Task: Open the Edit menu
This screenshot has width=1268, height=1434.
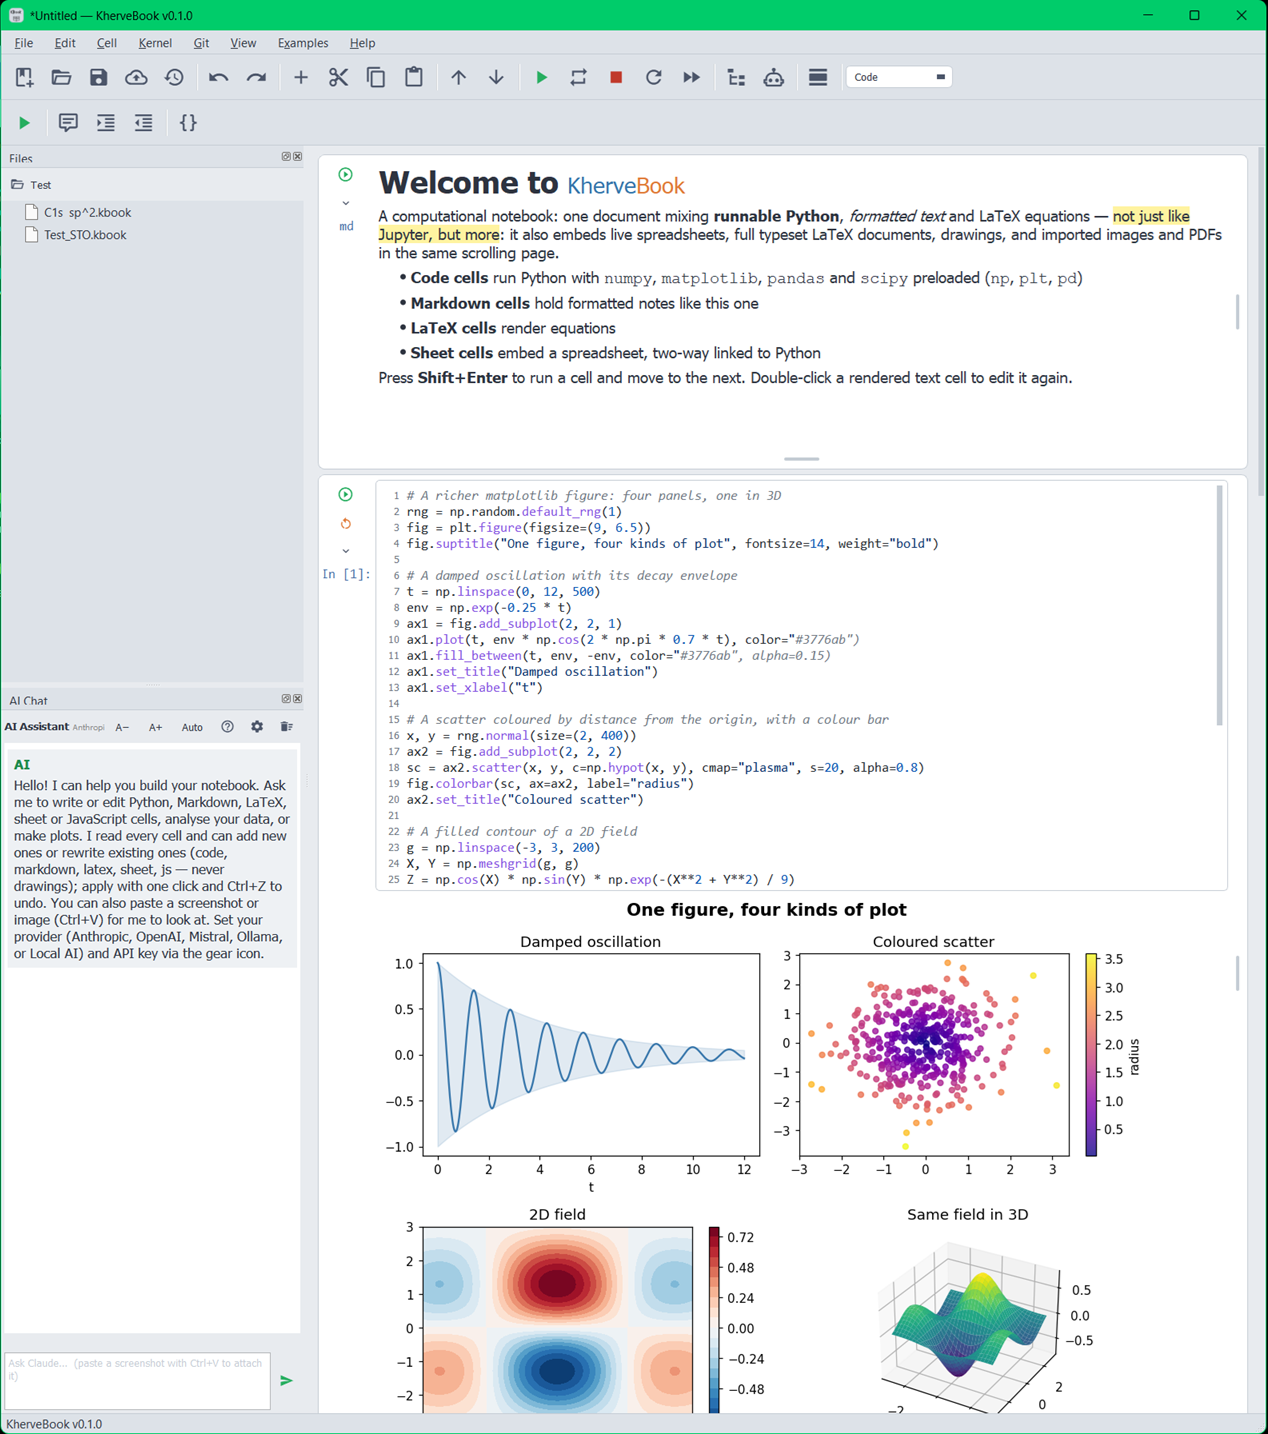Action: pos(65,43)
